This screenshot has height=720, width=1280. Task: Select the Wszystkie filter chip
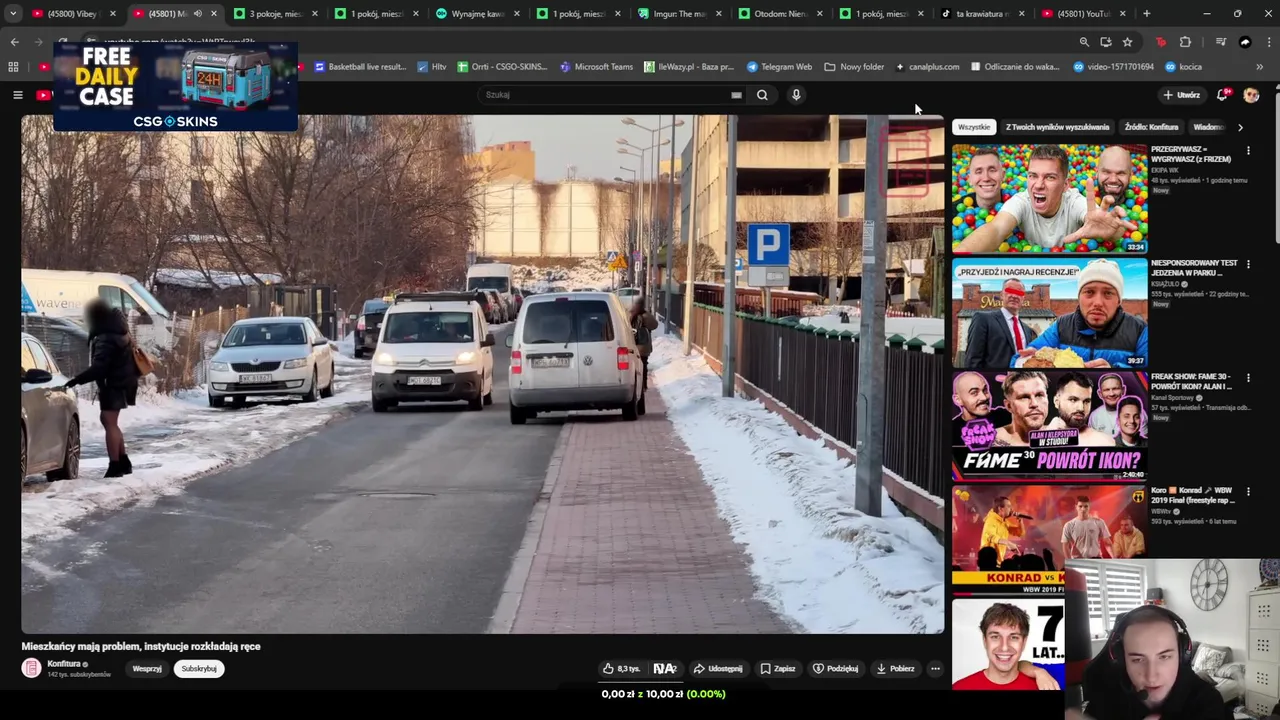973,127
